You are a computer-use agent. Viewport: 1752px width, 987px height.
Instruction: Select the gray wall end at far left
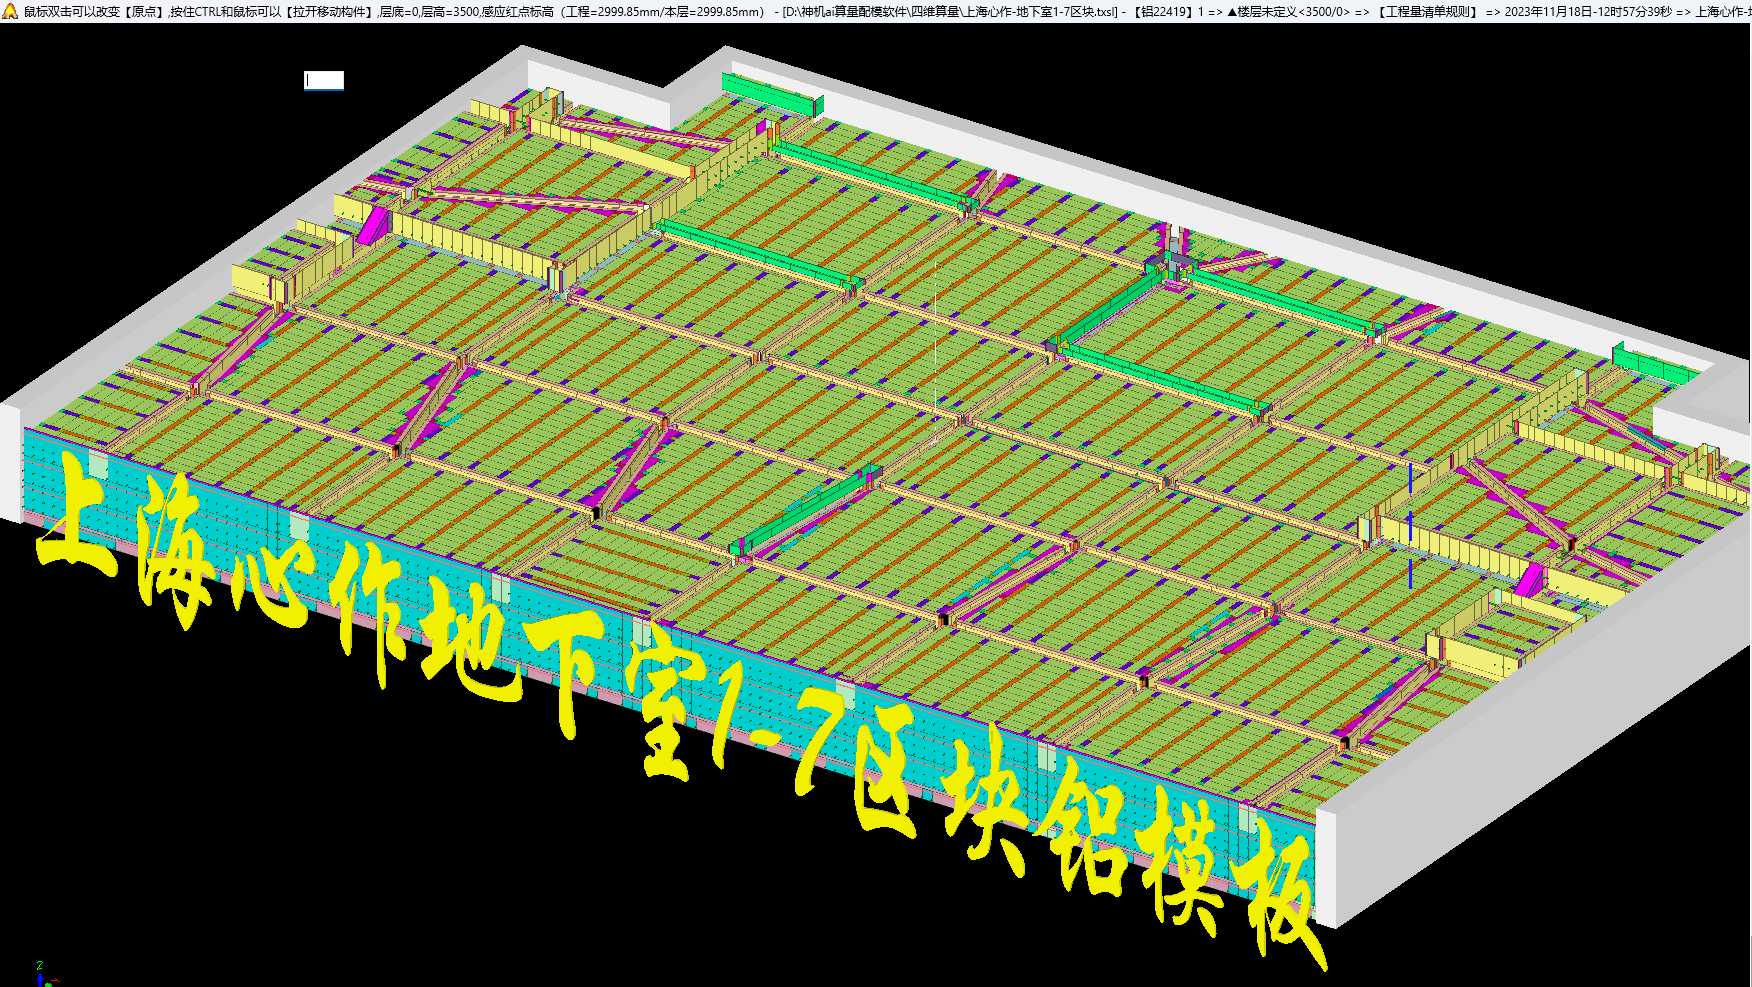(10, 460)
